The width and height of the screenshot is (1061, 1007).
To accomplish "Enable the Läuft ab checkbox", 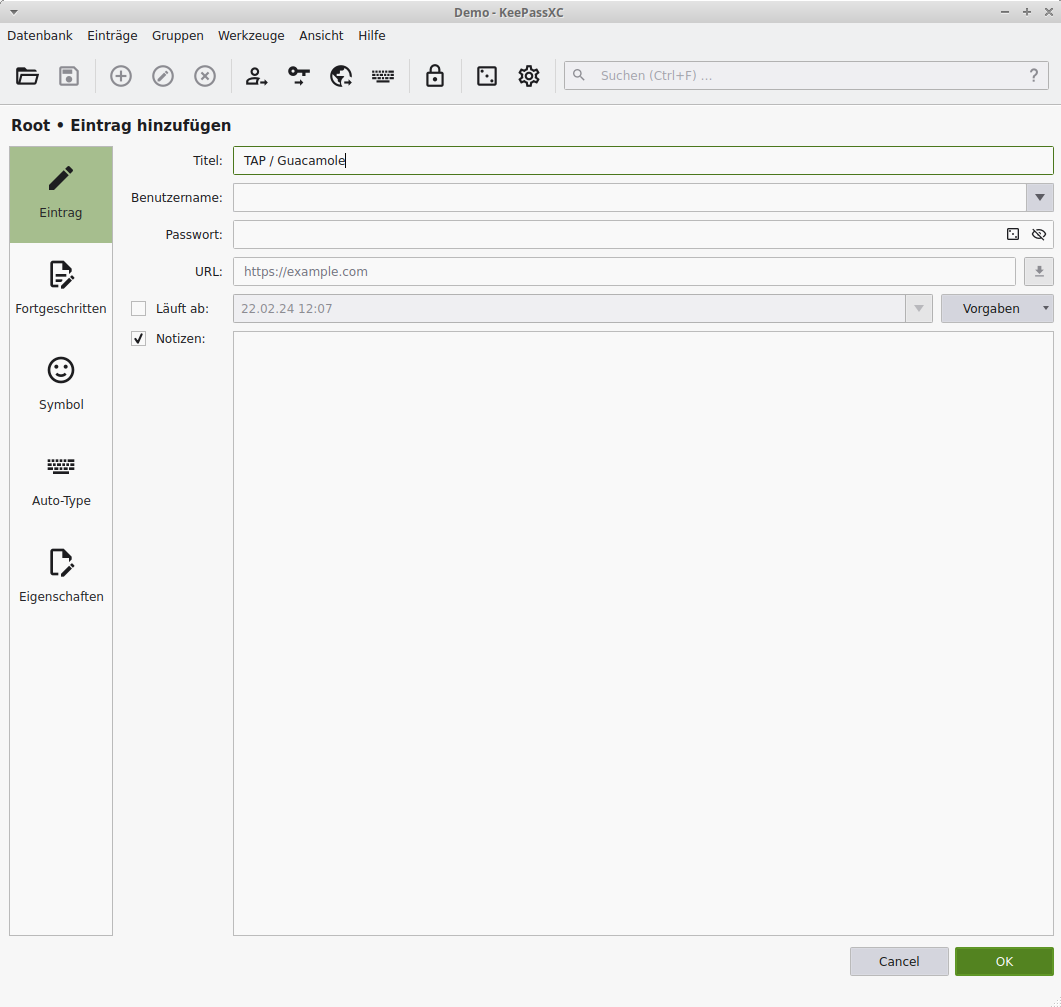I will [x=139, y=308].
